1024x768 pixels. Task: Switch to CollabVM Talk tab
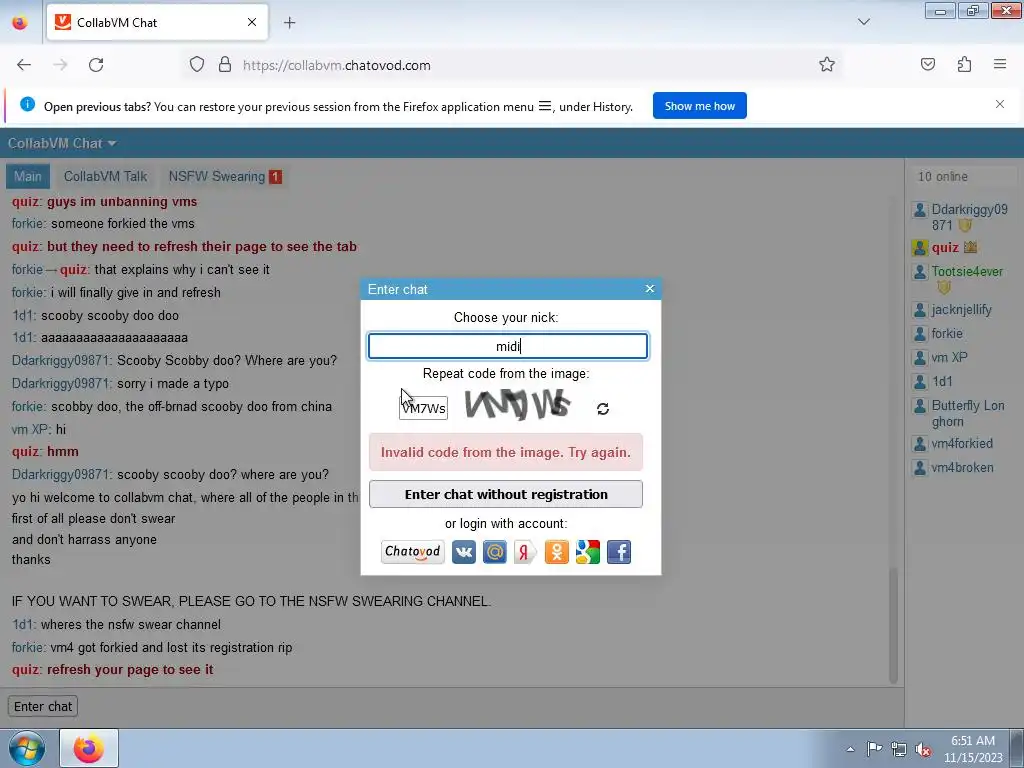pyautogui.click(x=106, y=176)
